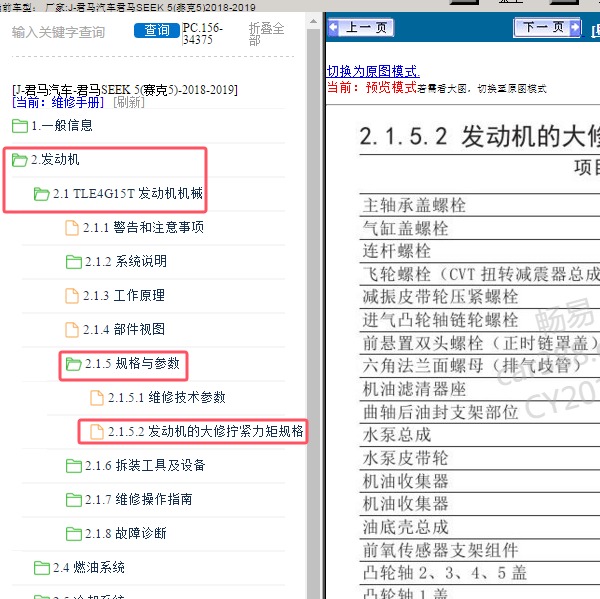
Task: Click the 查询 search button
Action: (x=157, y=30)
